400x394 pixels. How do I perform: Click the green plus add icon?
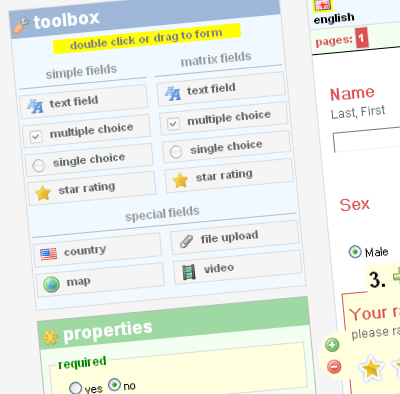pos(332,345)
